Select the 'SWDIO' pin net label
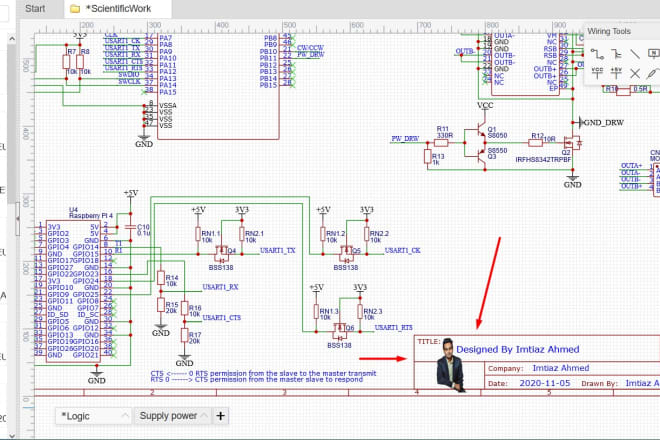 (x=129, y=75)
